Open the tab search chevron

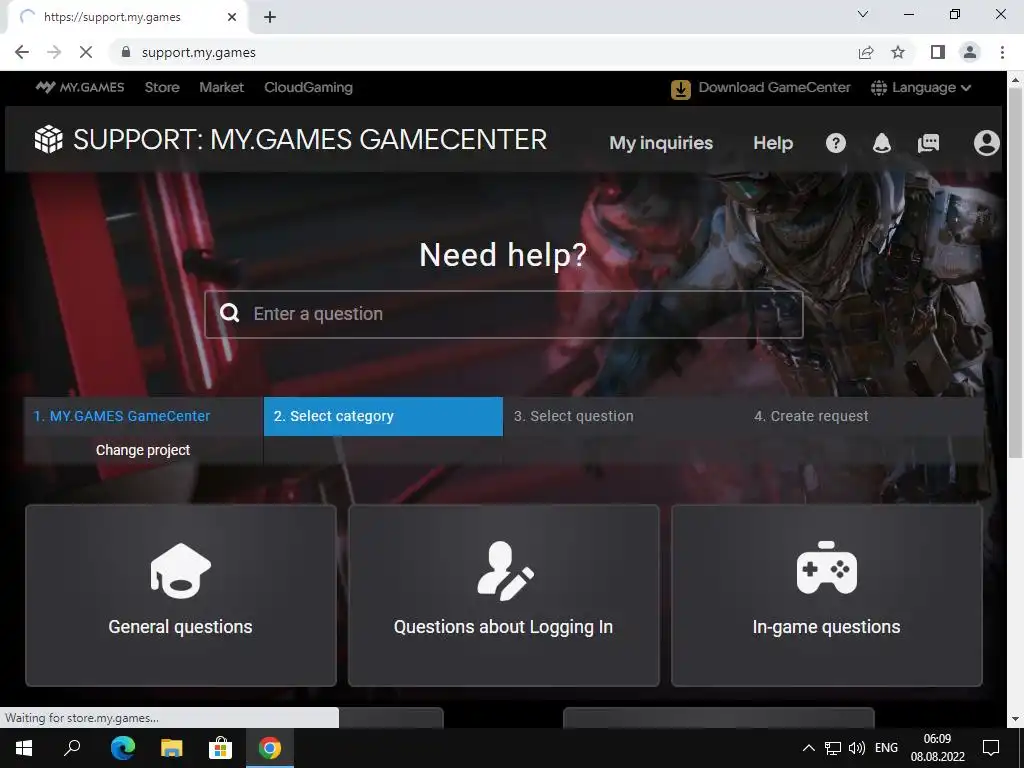[863, 14]
